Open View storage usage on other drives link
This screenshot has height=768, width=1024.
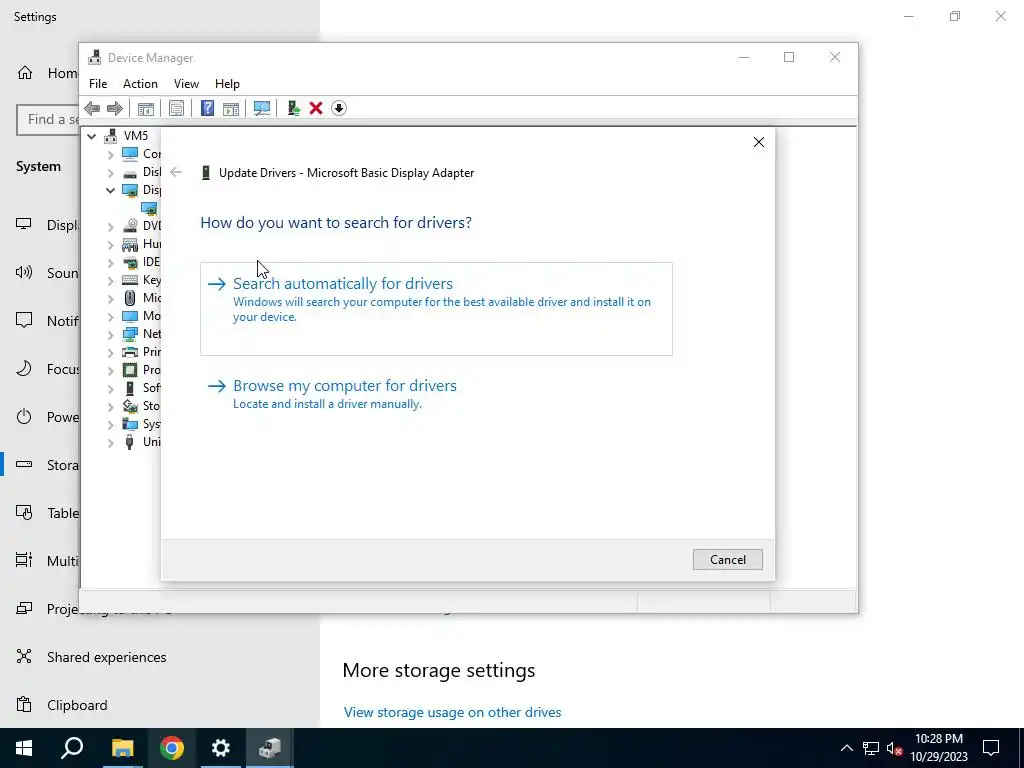452,712
